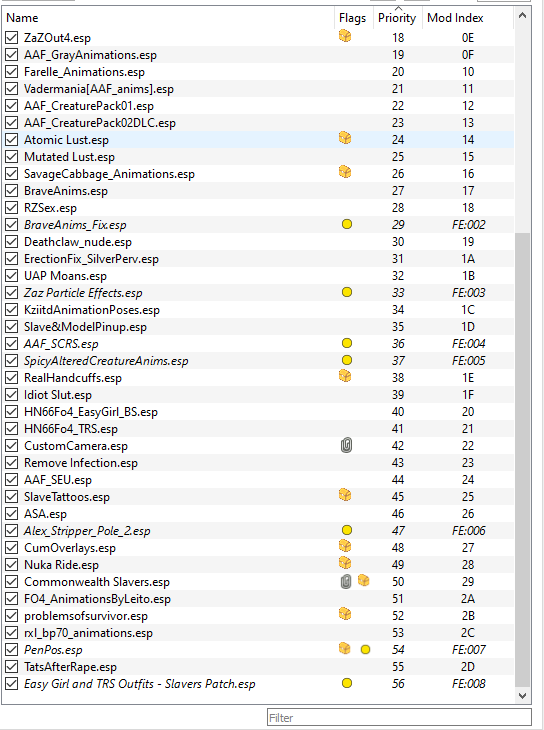Select the Idiot Slut.esp row
The height and width of the screenshot is (730, 544).
(x=258, y=395)
